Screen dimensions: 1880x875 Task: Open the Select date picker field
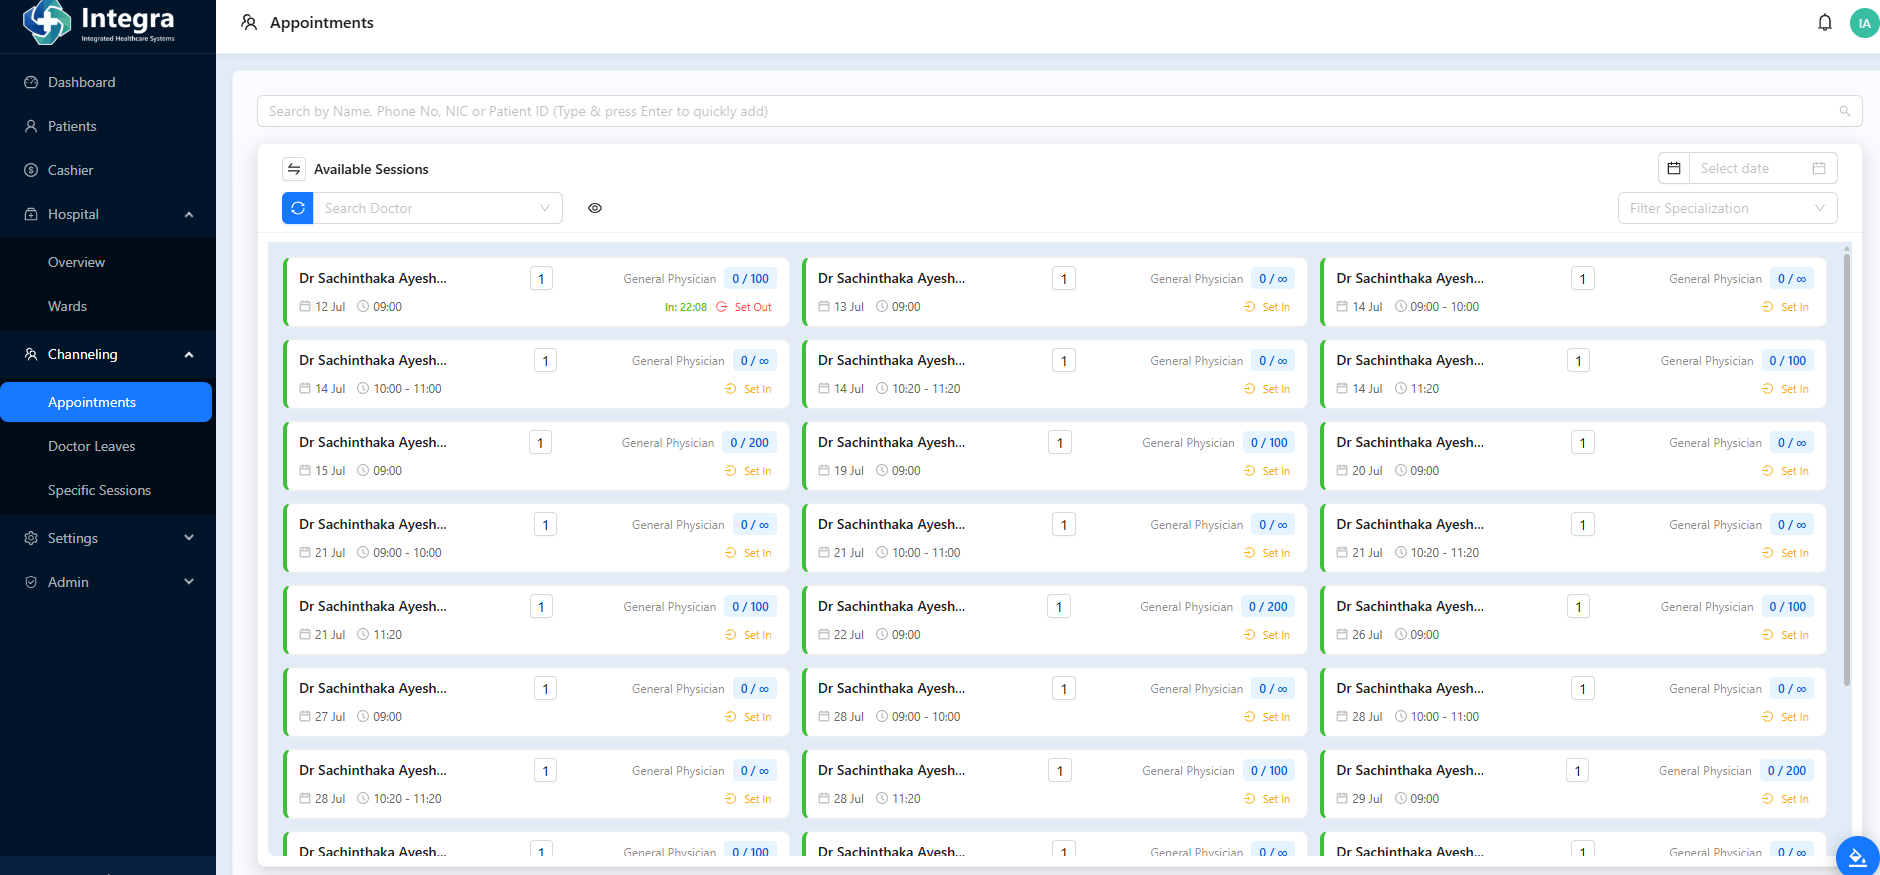[x=1762, y=168]
